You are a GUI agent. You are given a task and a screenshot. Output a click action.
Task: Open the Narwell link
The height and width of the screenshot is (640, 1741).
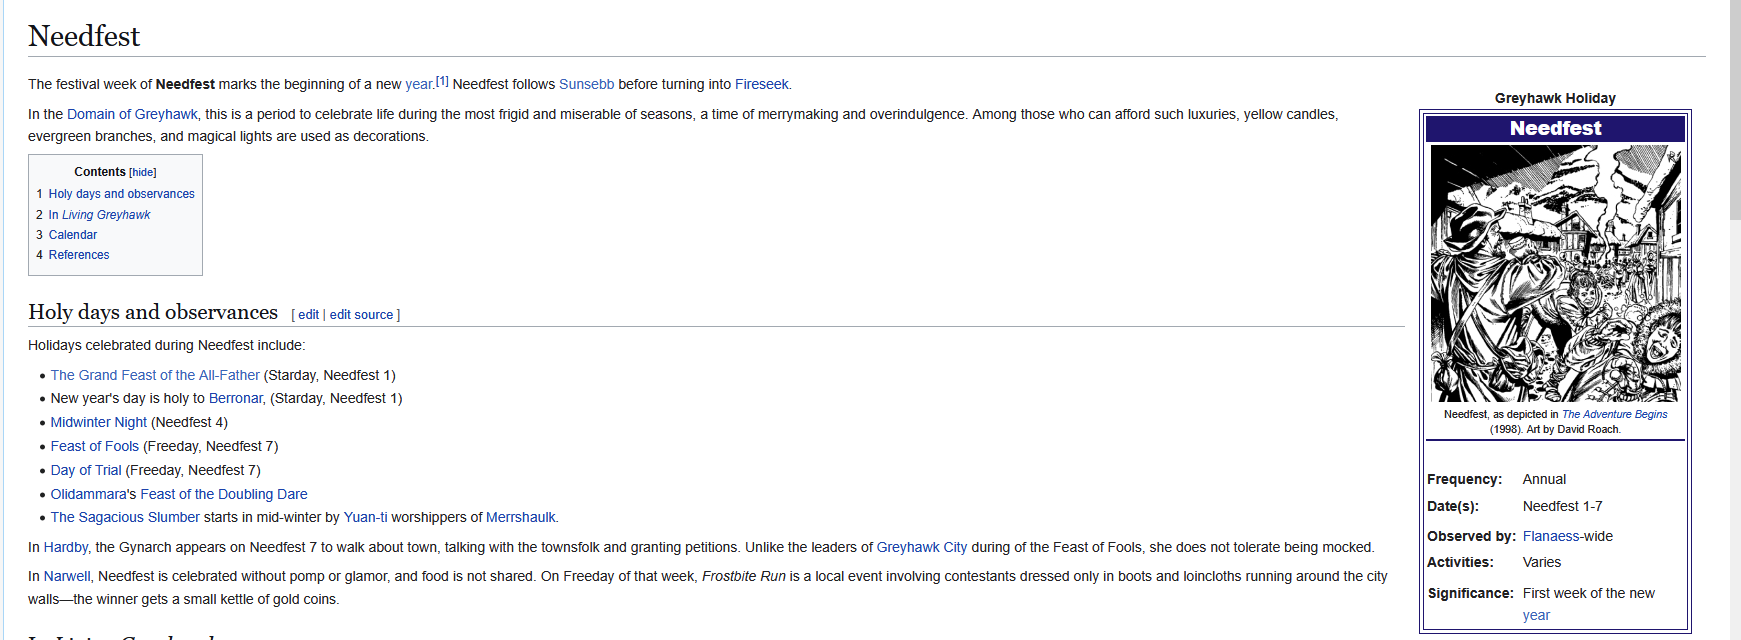tap(67, 576)
